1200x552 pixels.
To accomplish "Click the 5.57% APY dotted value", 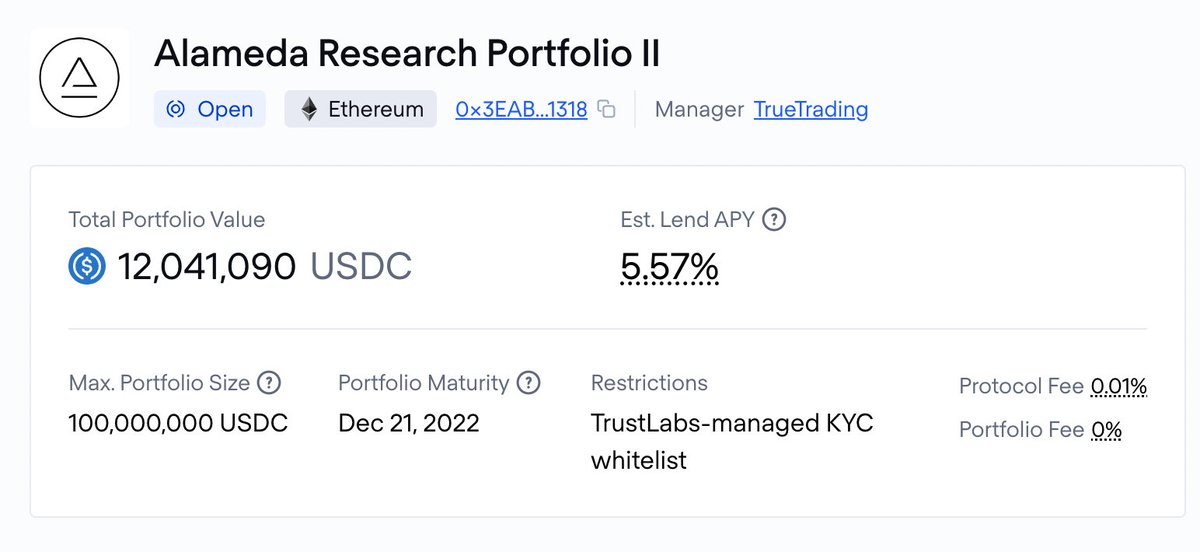I will pos(669,267).
